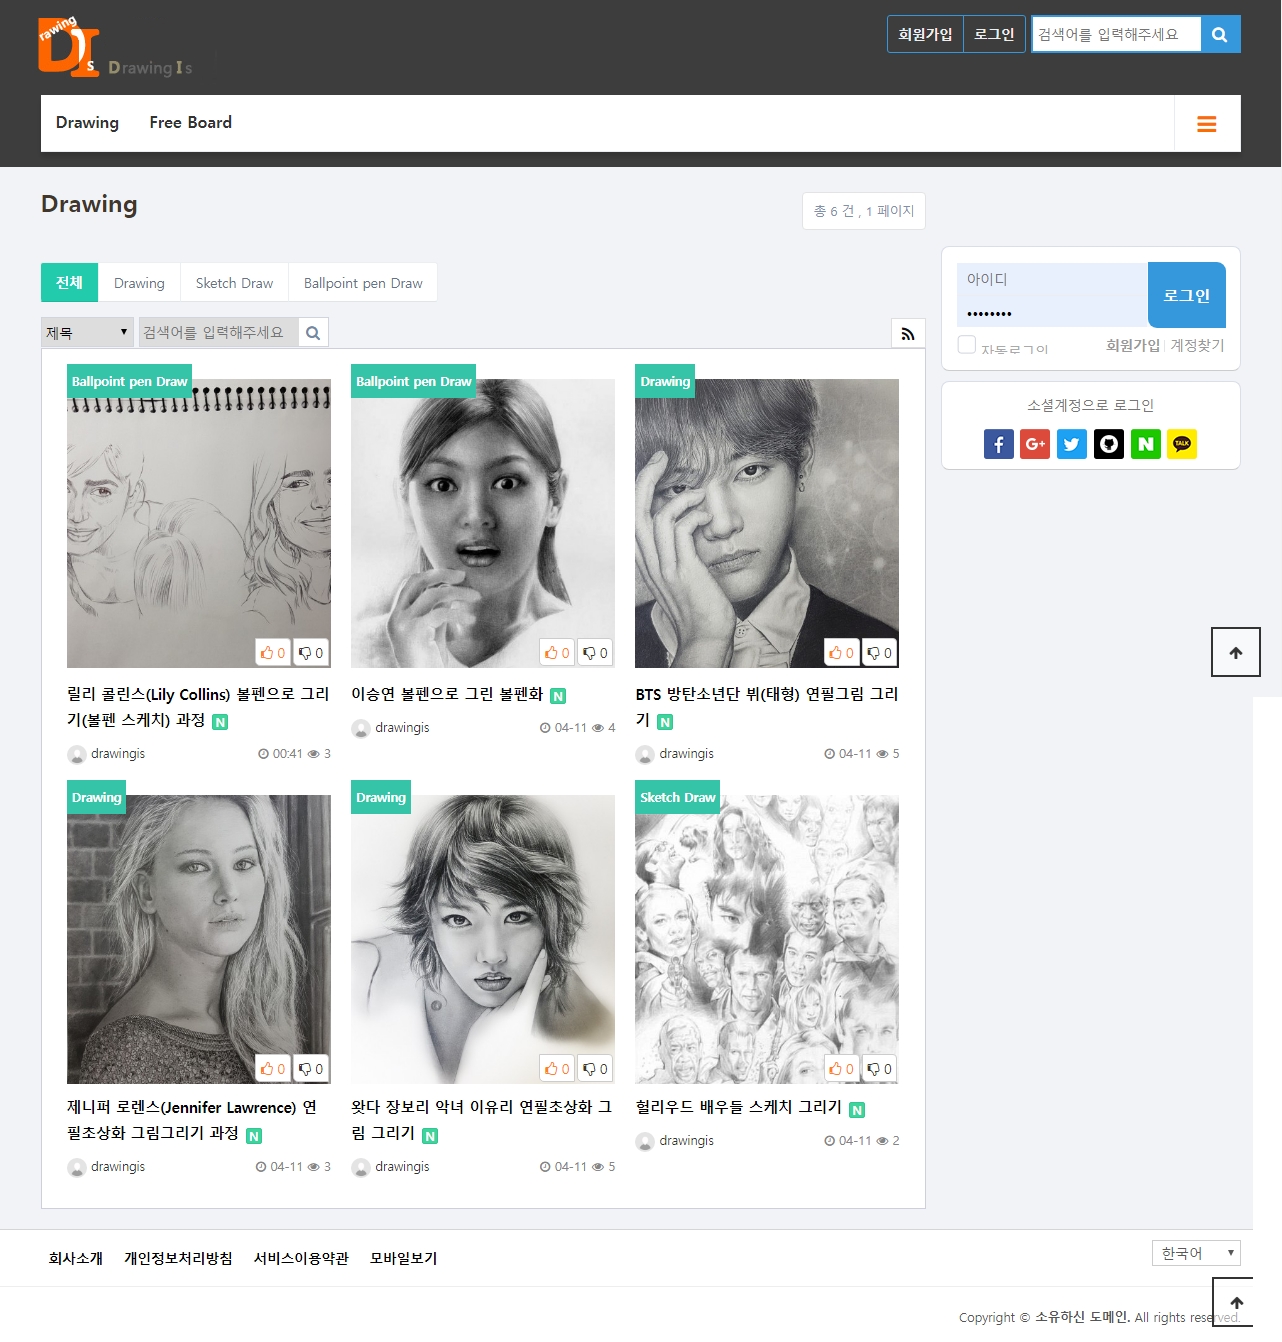Log in with Twitter
The image size is (1282, 1342).
tap(1072, 444)
